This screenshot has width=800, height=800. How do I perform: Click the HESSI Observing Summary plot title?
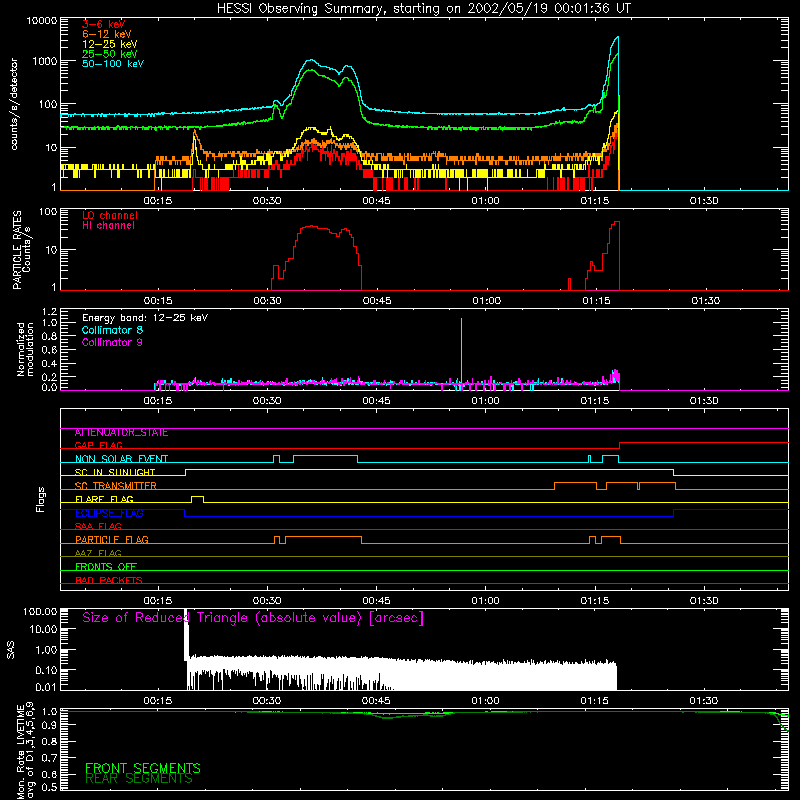pyautogui.click(x=423, y=9)
